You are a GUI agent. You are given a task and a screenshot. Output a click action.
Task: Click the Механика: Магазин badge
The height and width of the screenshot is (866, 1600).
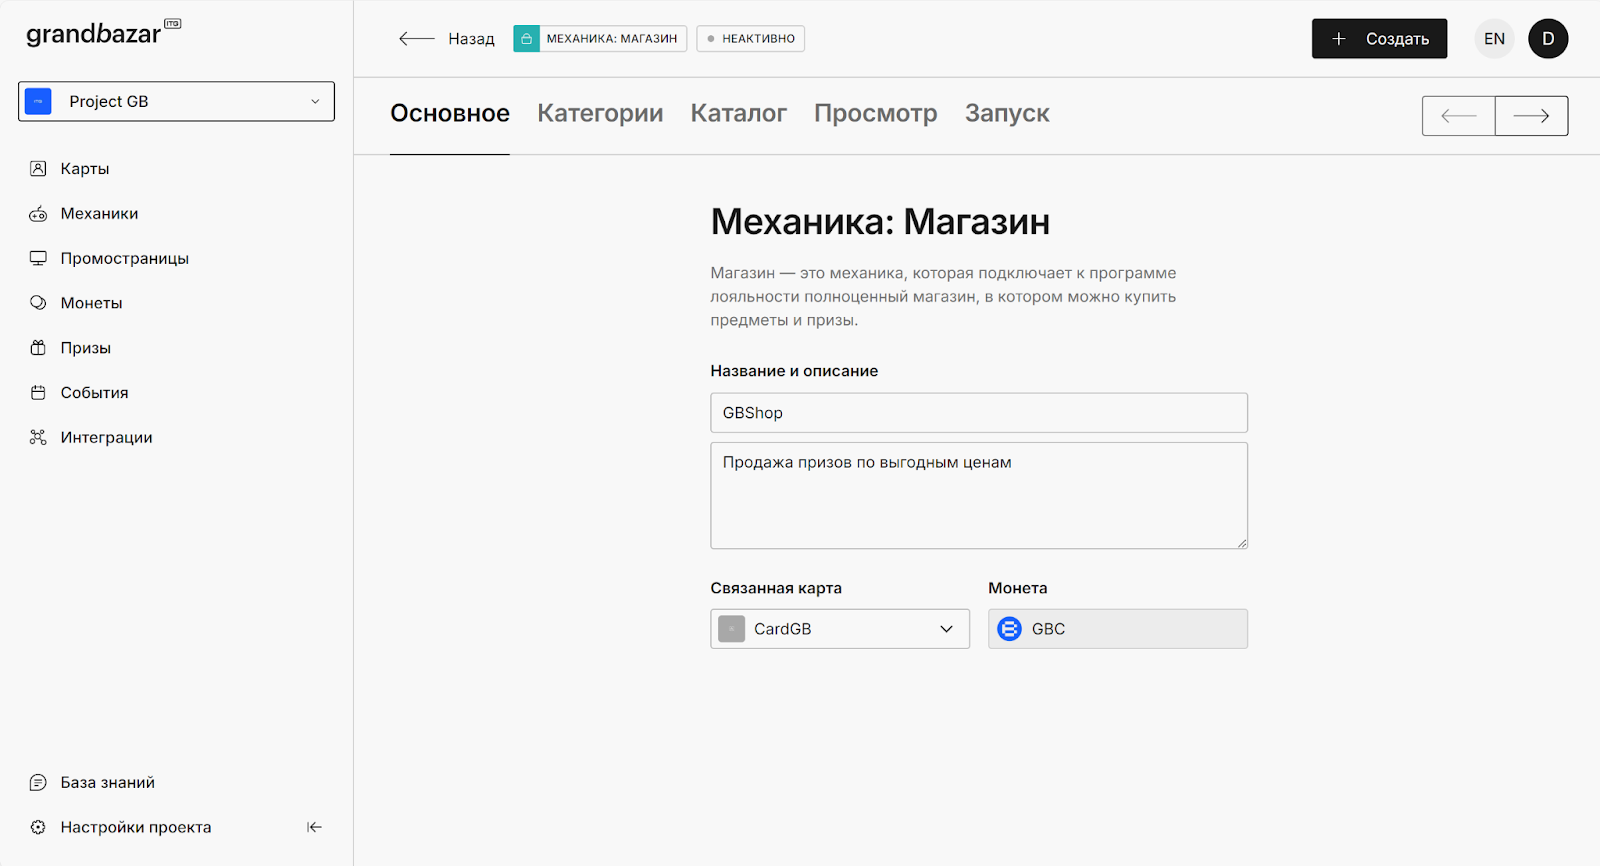tap(600, 39)
